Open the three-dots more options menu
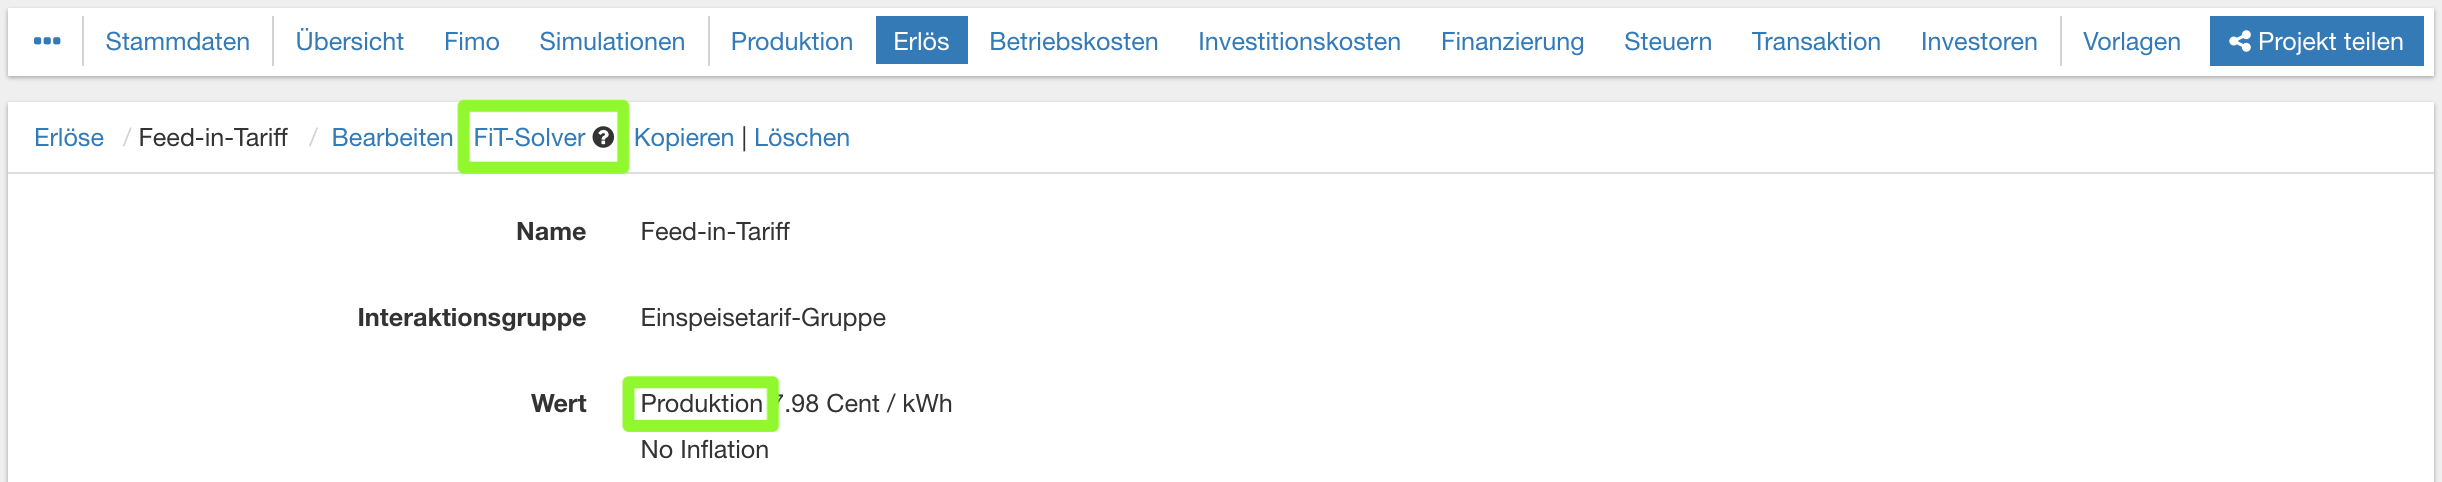This screenshot has height=482, width=2442. (47, 41)
